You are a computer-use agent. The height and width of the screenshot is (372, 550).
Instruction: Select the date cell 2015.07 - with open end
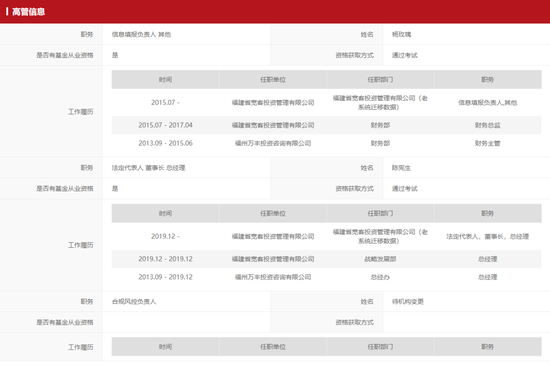tap(165, 102)
